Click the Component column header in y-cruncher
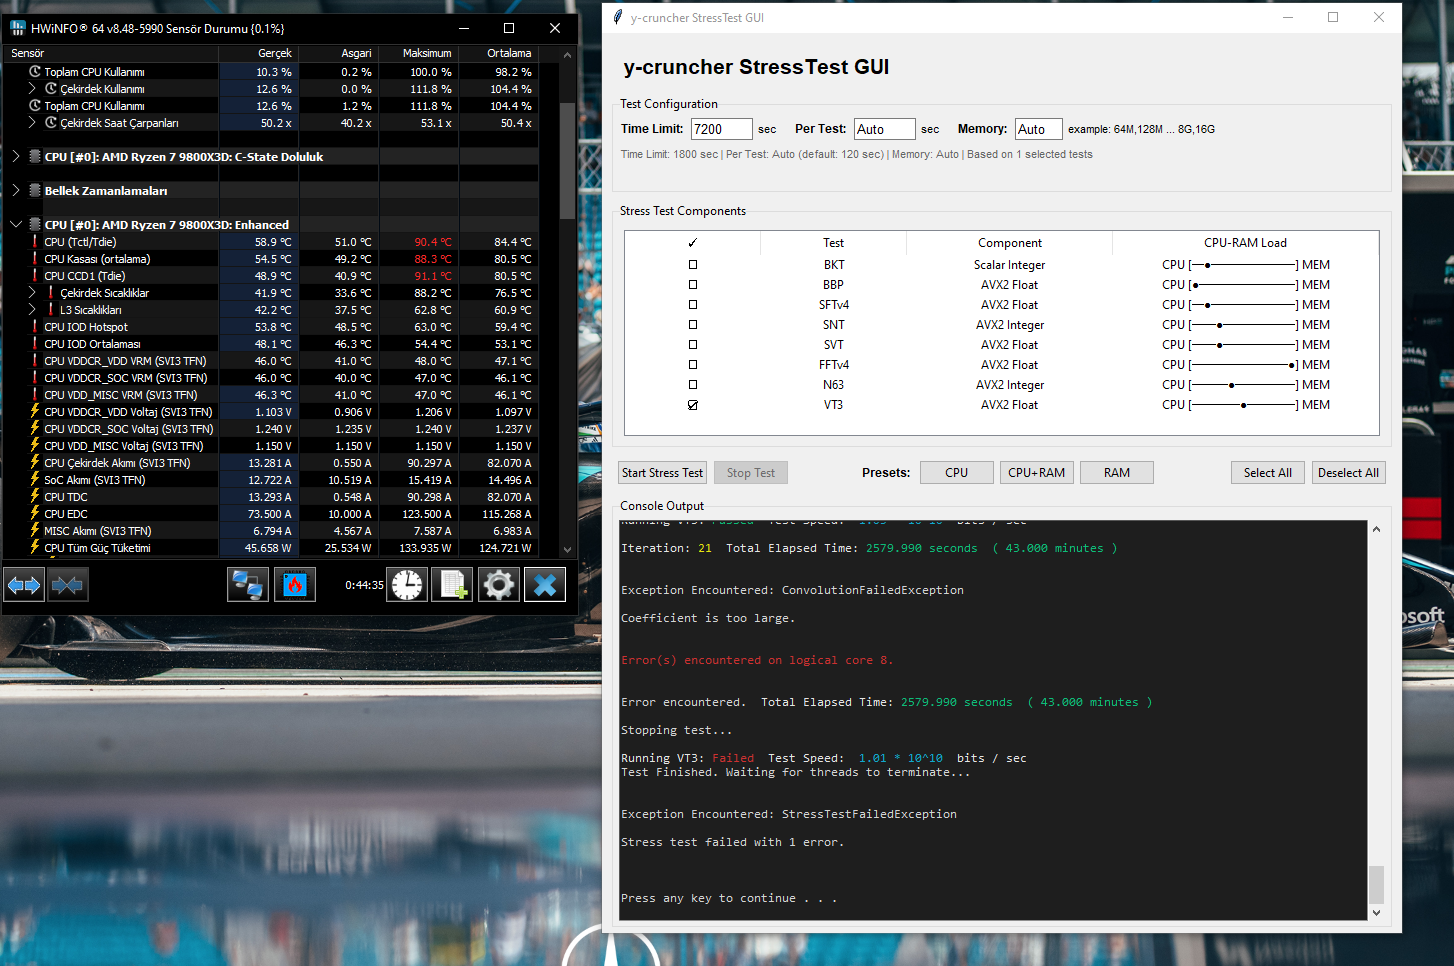1454x966 pixels. [x=1010, y=243]
